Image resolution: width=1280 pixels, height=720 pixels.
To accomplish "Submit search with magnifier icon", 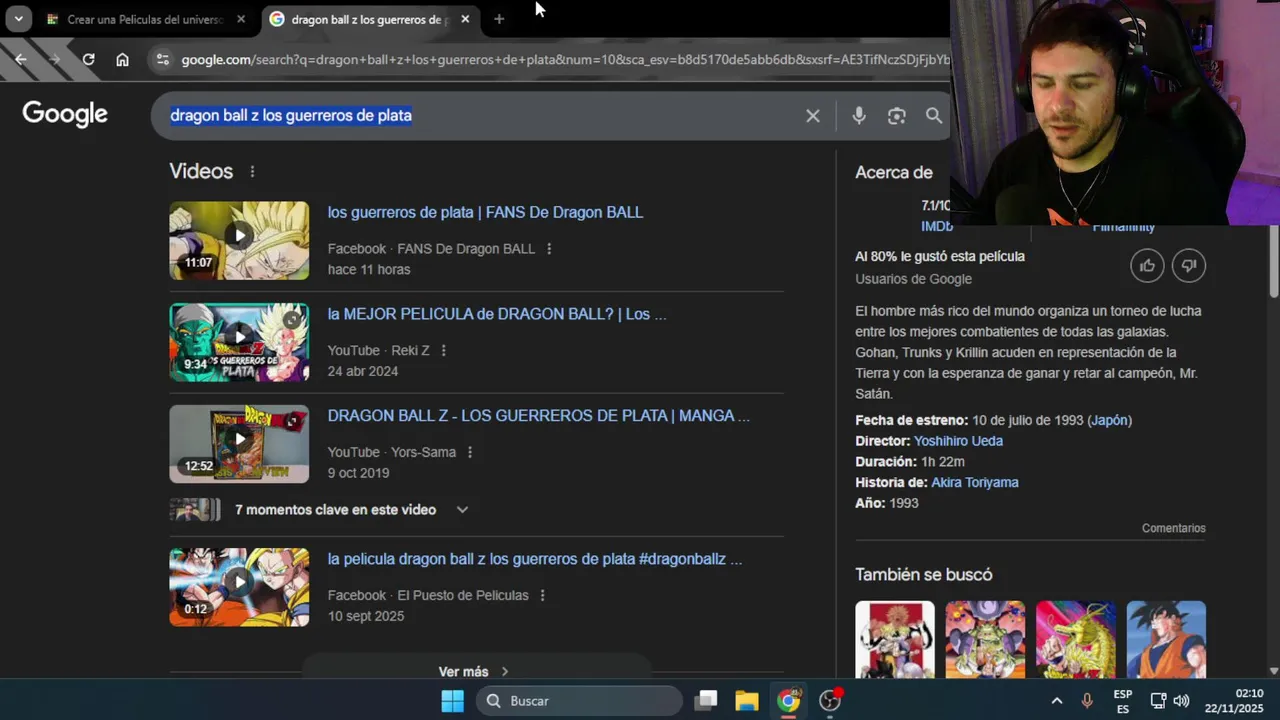I will (x=934, y=116).
